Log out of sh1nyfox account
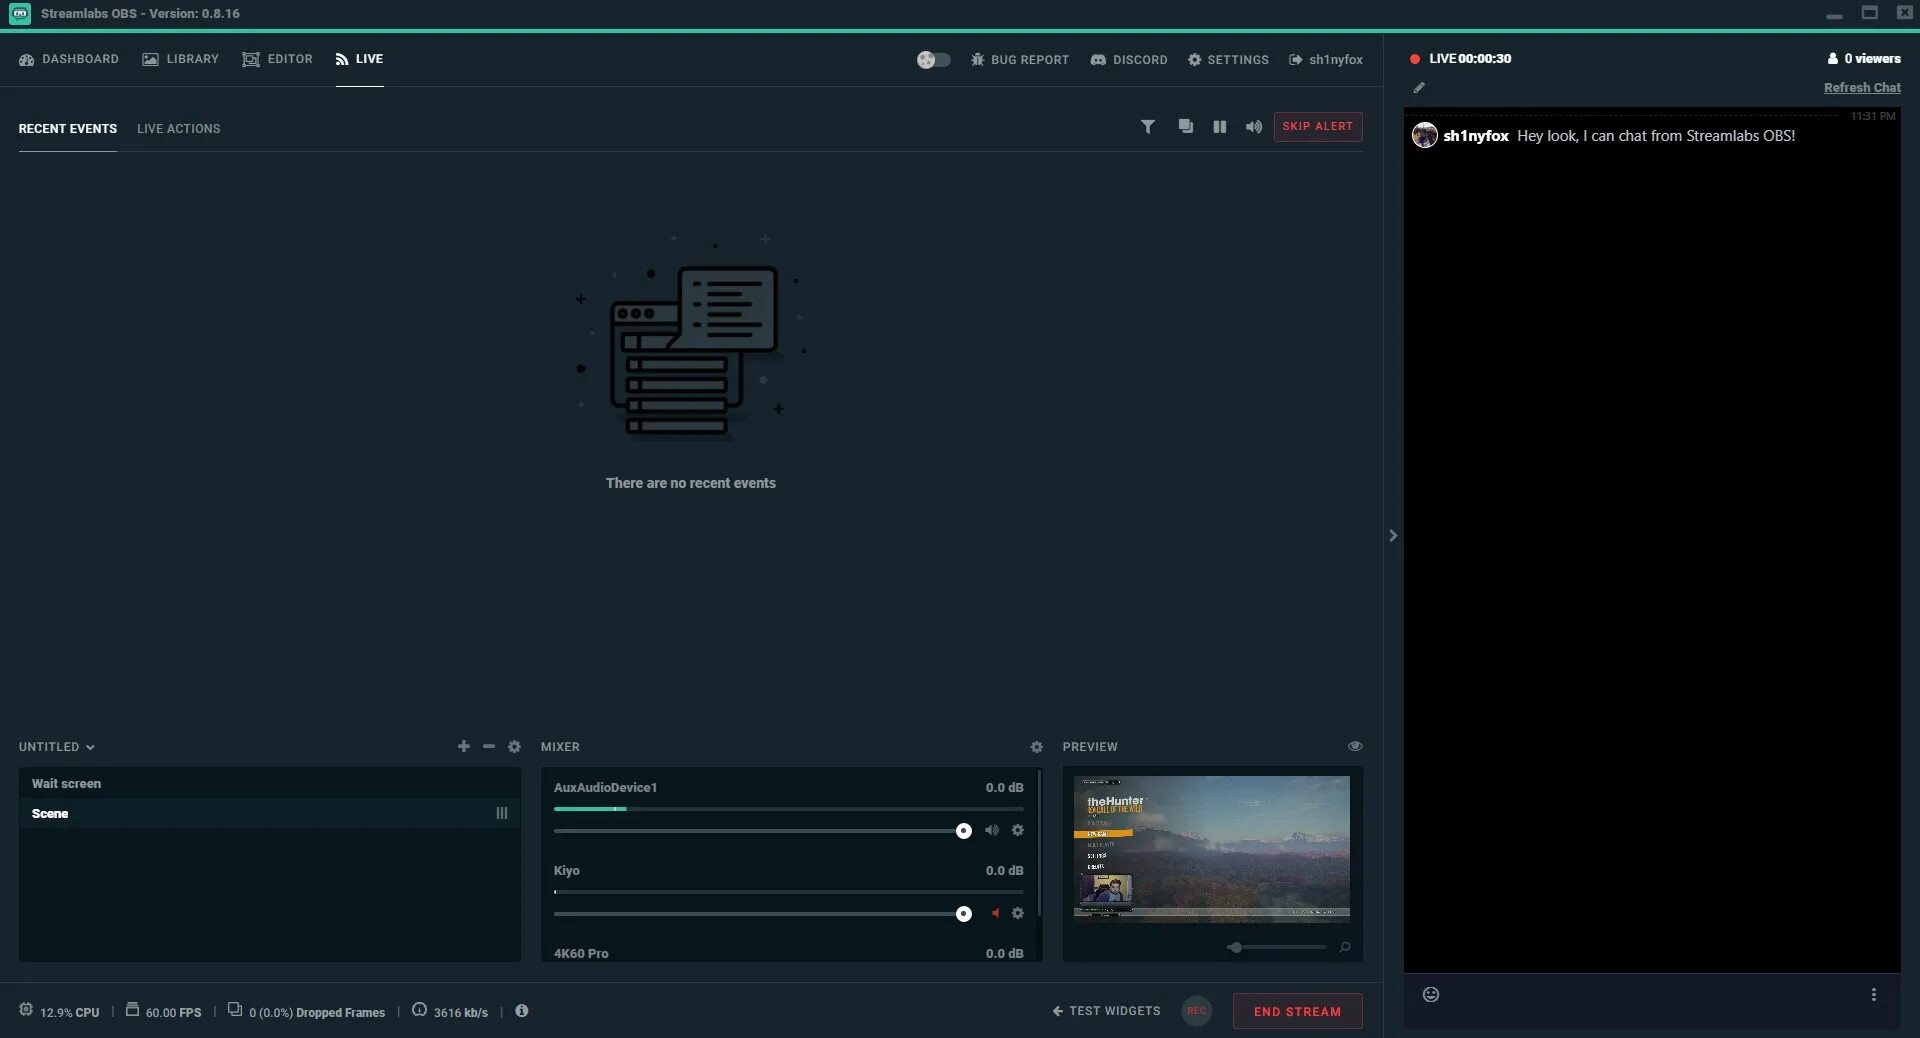1920x1038 pixels. coord(1326,60)
